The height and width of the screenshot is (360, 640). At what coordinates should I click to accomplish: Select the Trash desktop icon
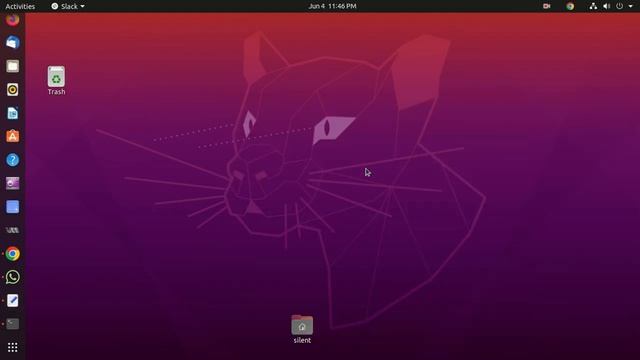tap(56, 81)
